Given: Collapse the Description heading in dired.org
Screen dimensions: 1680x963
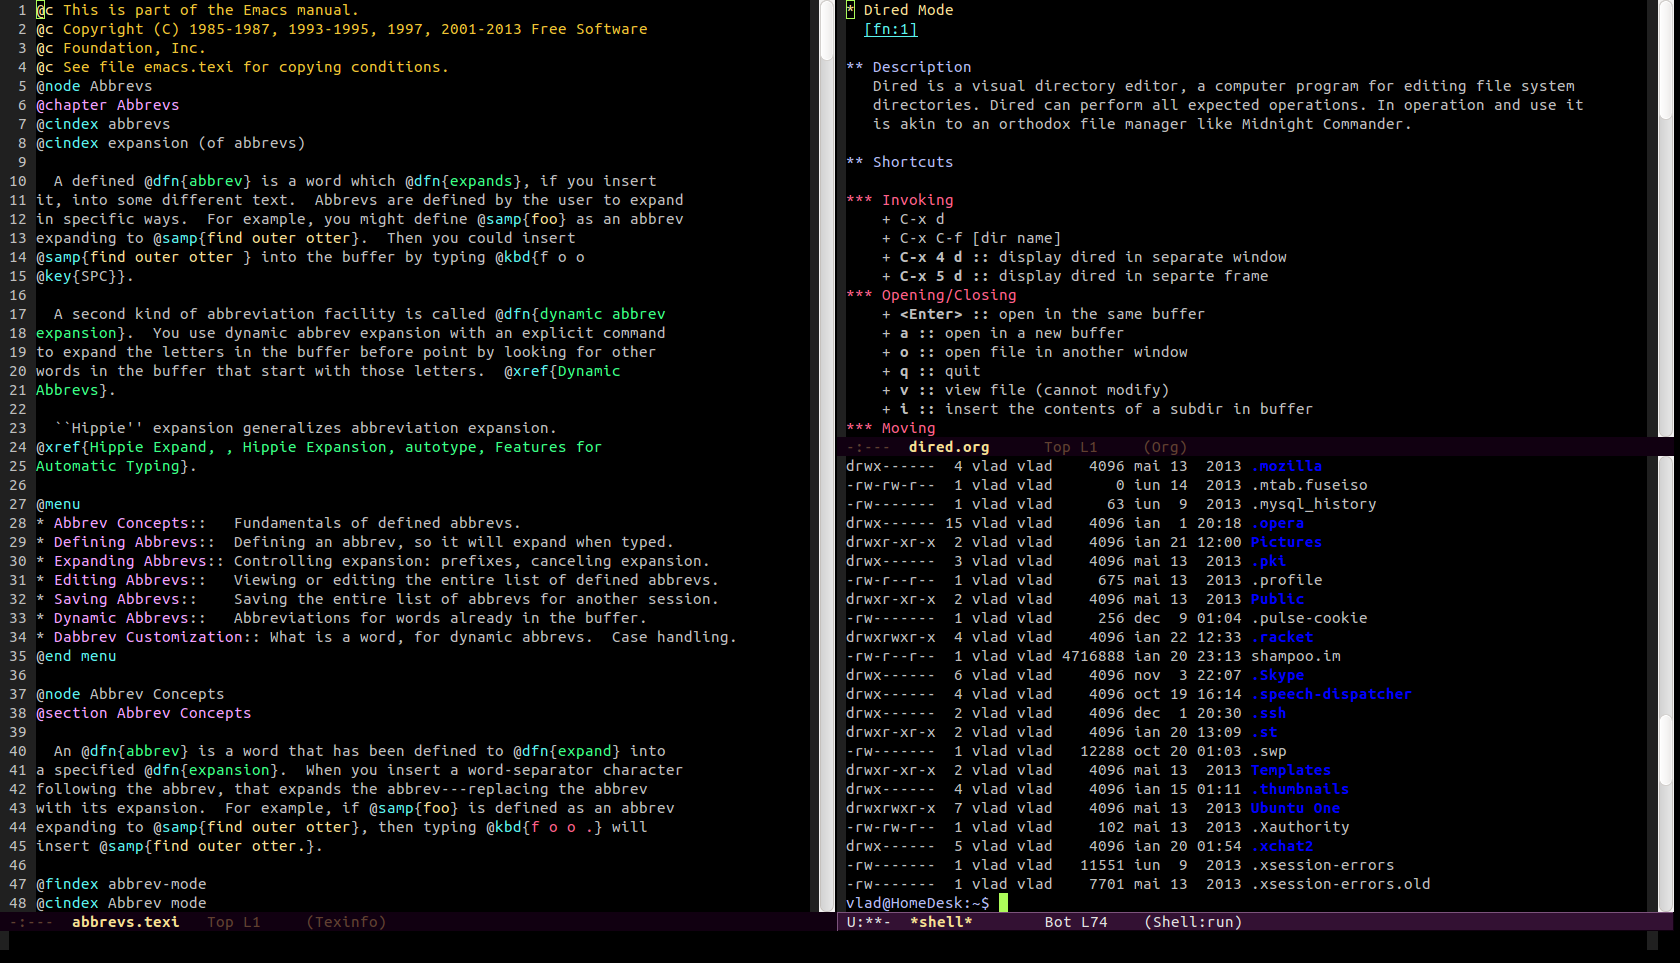Looking at the screenshot, I should (x=909, y=67).
